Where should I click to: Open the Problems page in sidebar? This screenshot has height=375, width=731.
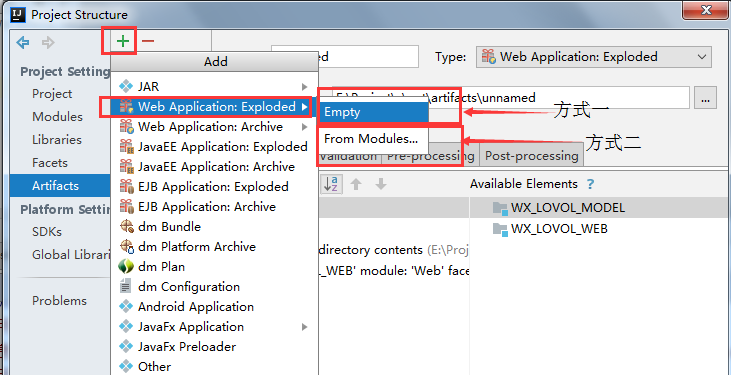59,301
